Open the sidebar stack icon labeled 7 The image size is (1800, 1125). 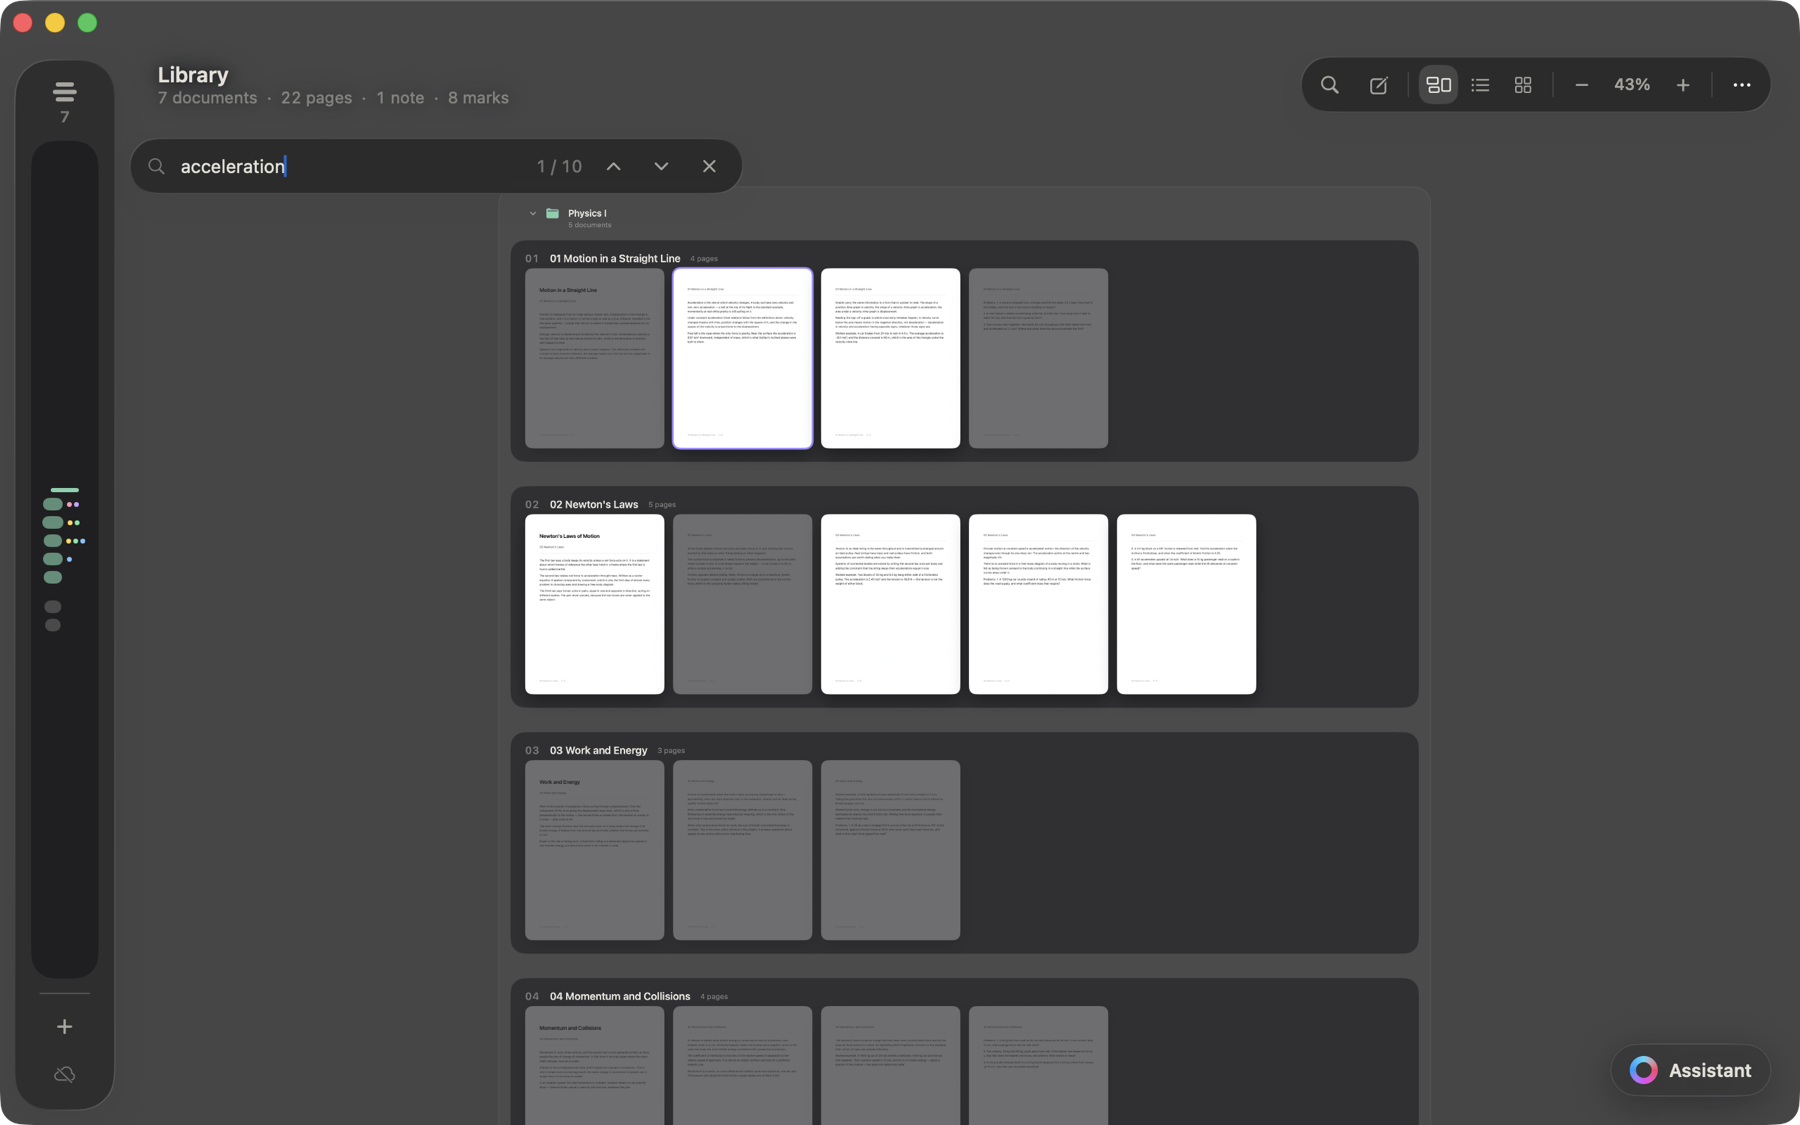click(x=65, y=101)
